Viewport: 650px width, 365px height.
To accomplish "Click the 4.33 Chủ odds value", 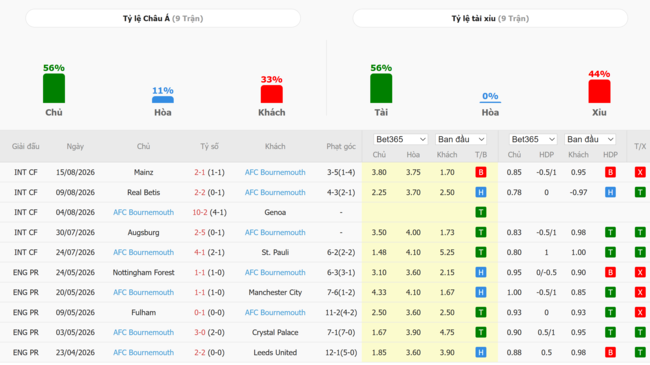I will pyautogui.click(x=379, y=292).
